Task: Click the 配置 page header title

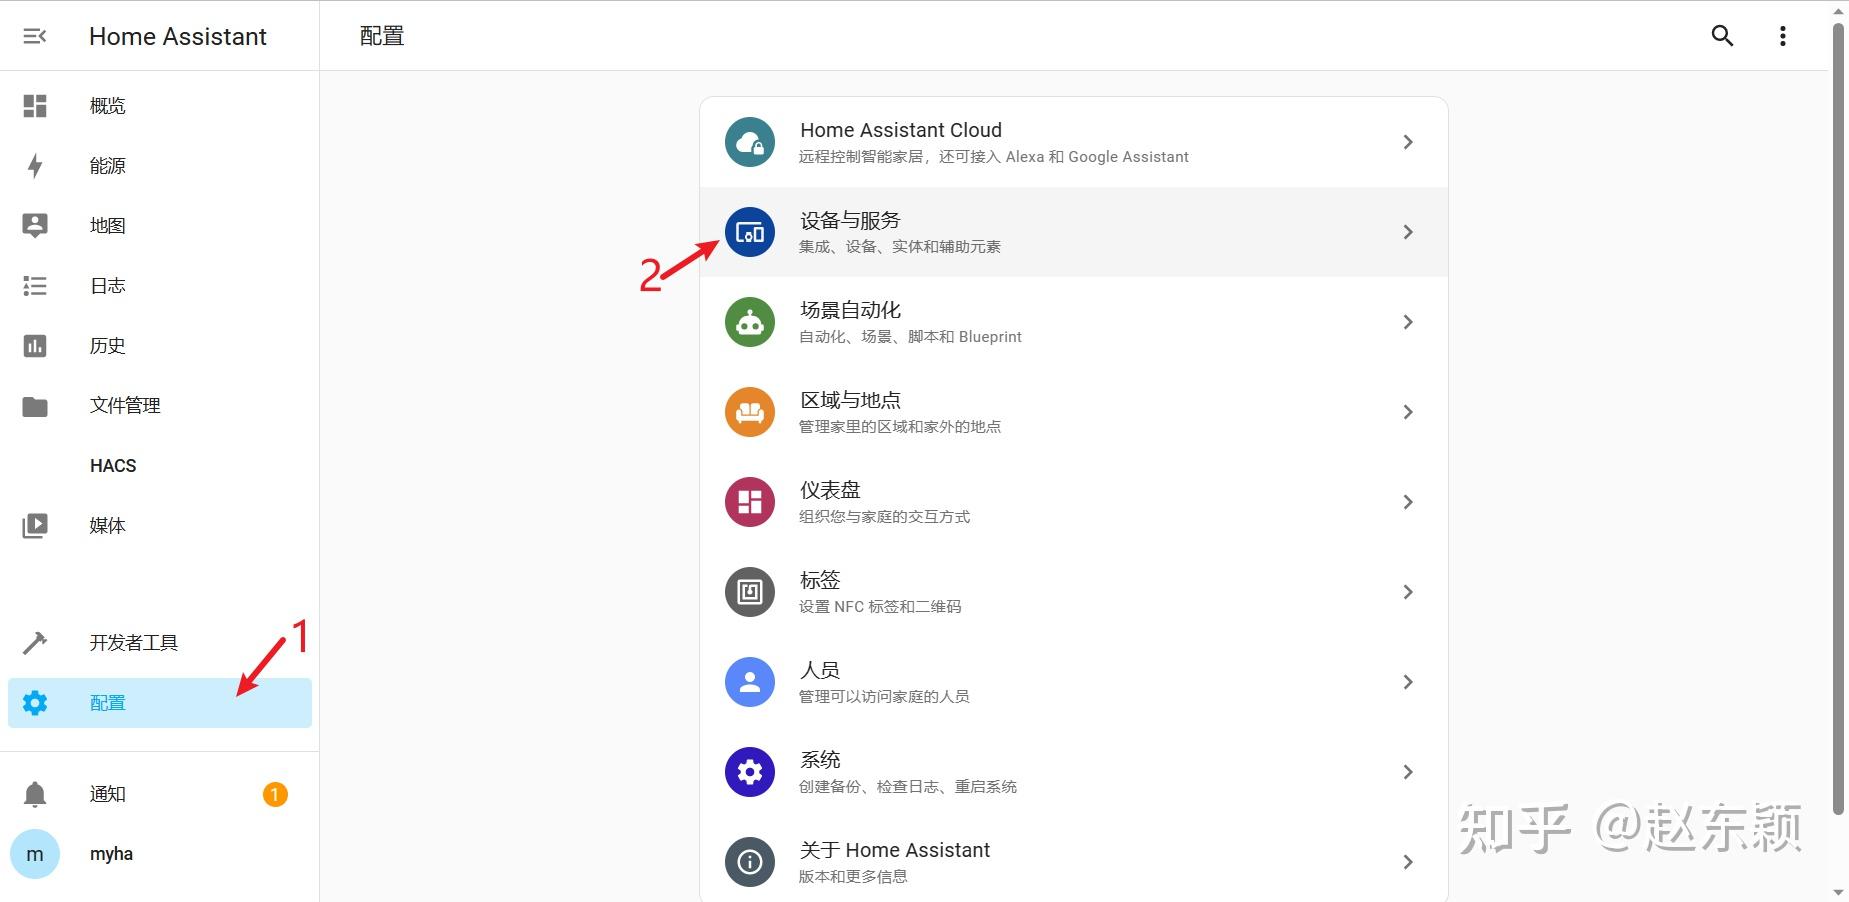Action: coord(382,36)
